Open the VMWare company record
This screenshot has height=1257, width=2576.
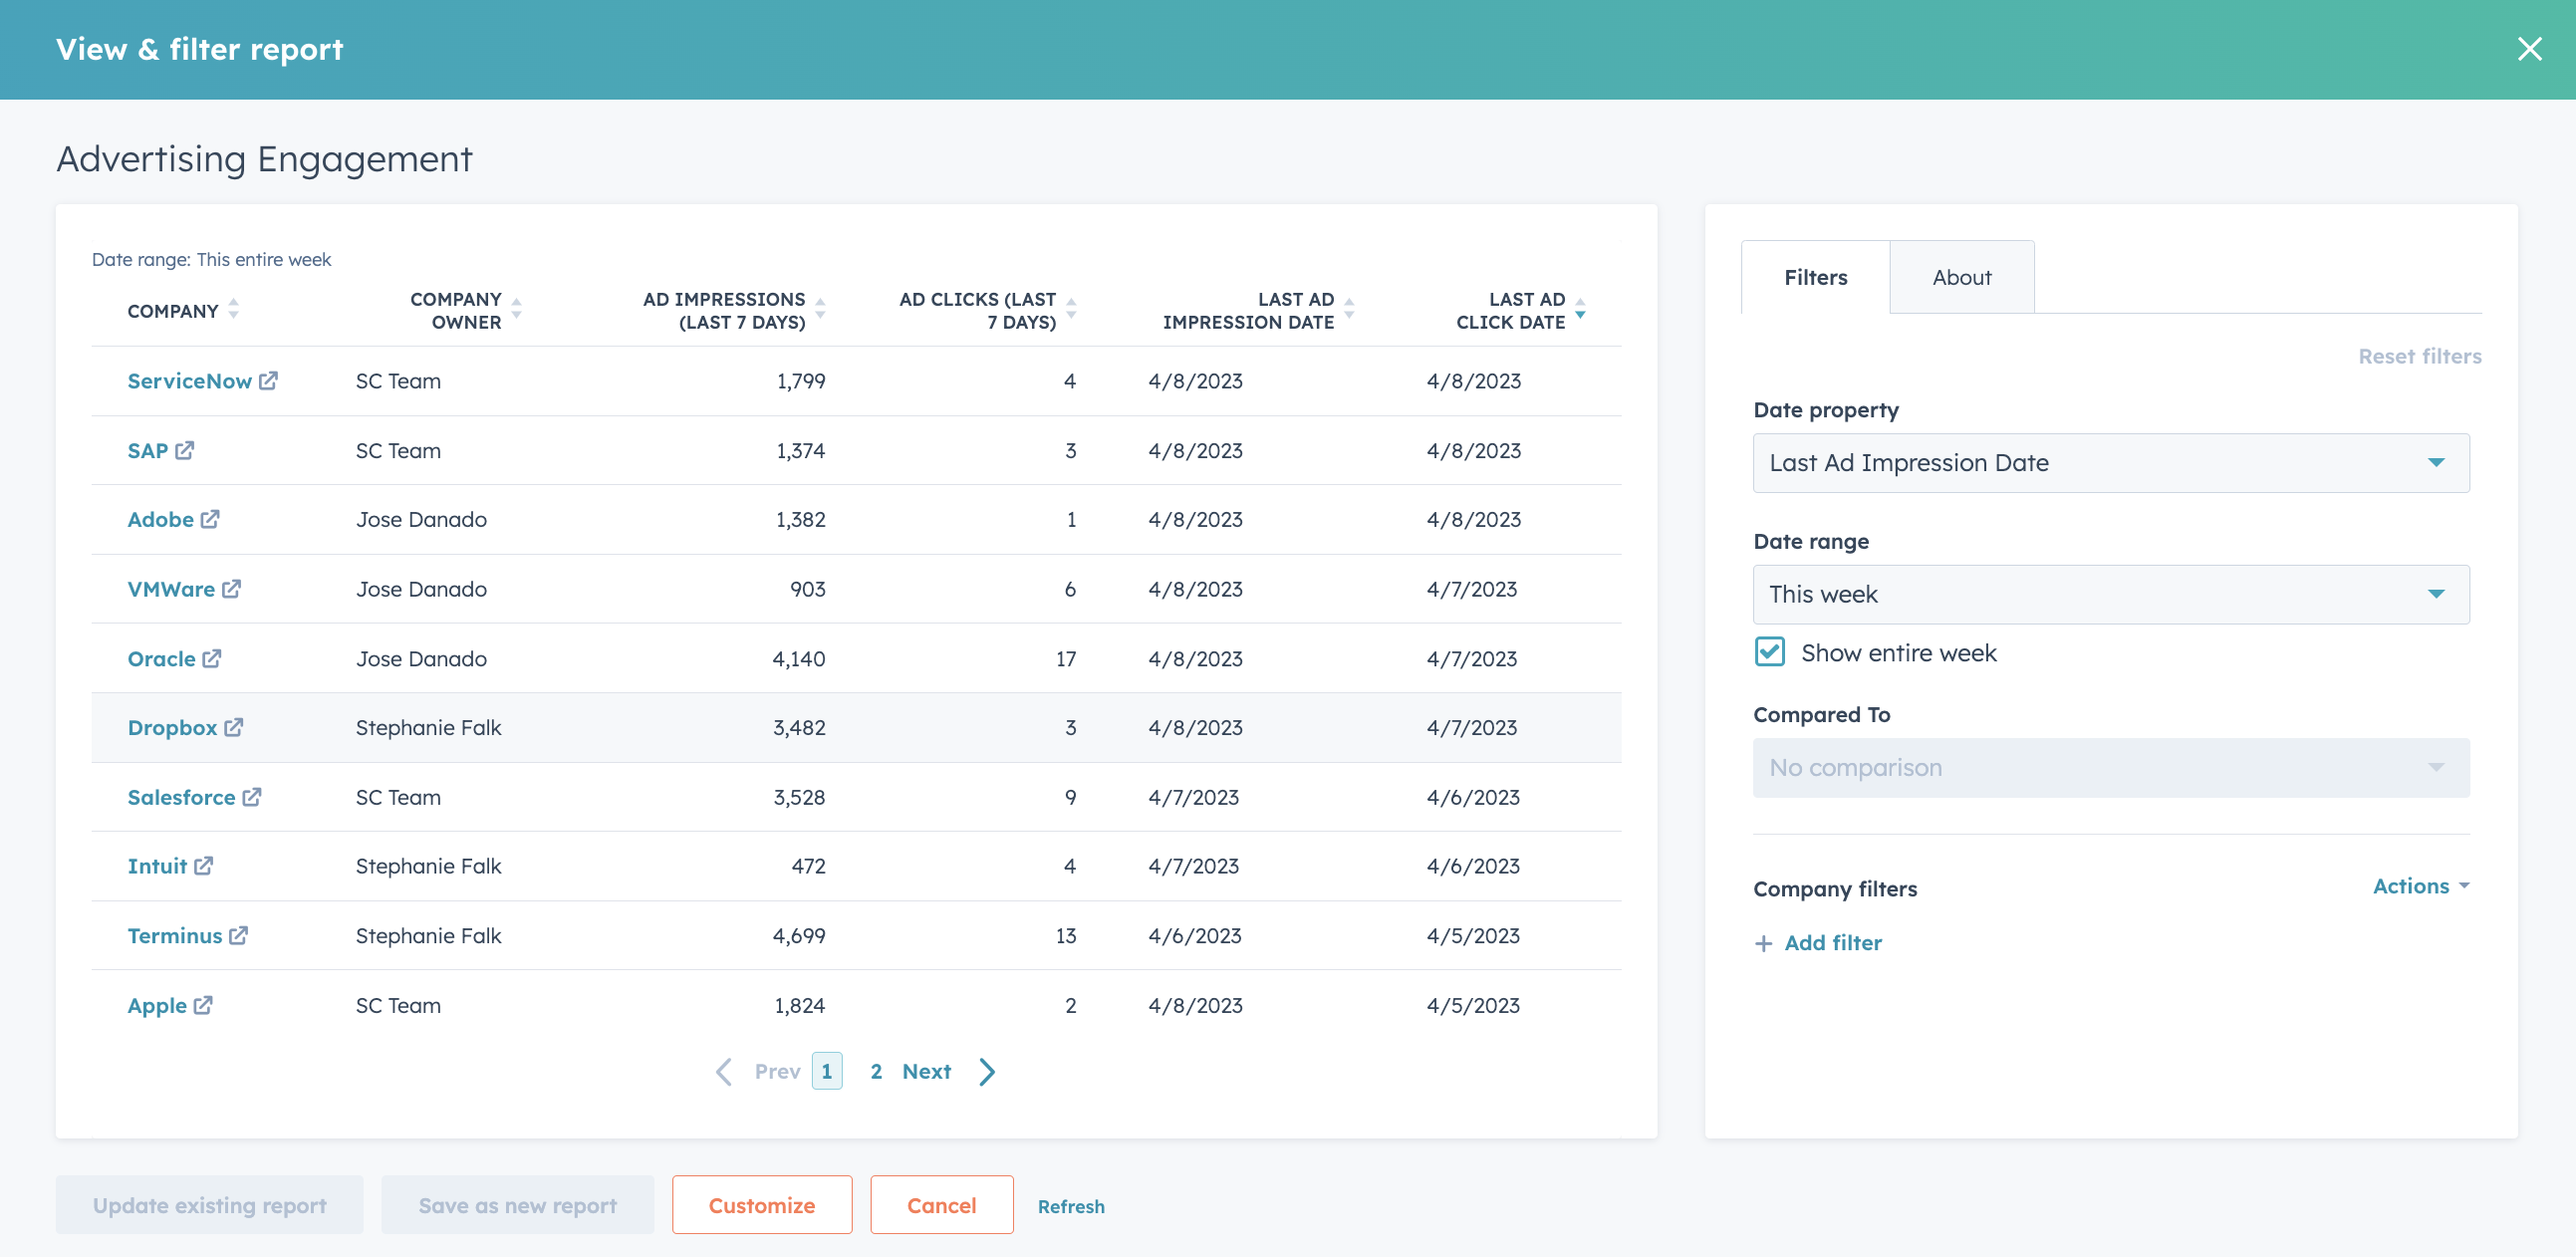tap(171, 589)
